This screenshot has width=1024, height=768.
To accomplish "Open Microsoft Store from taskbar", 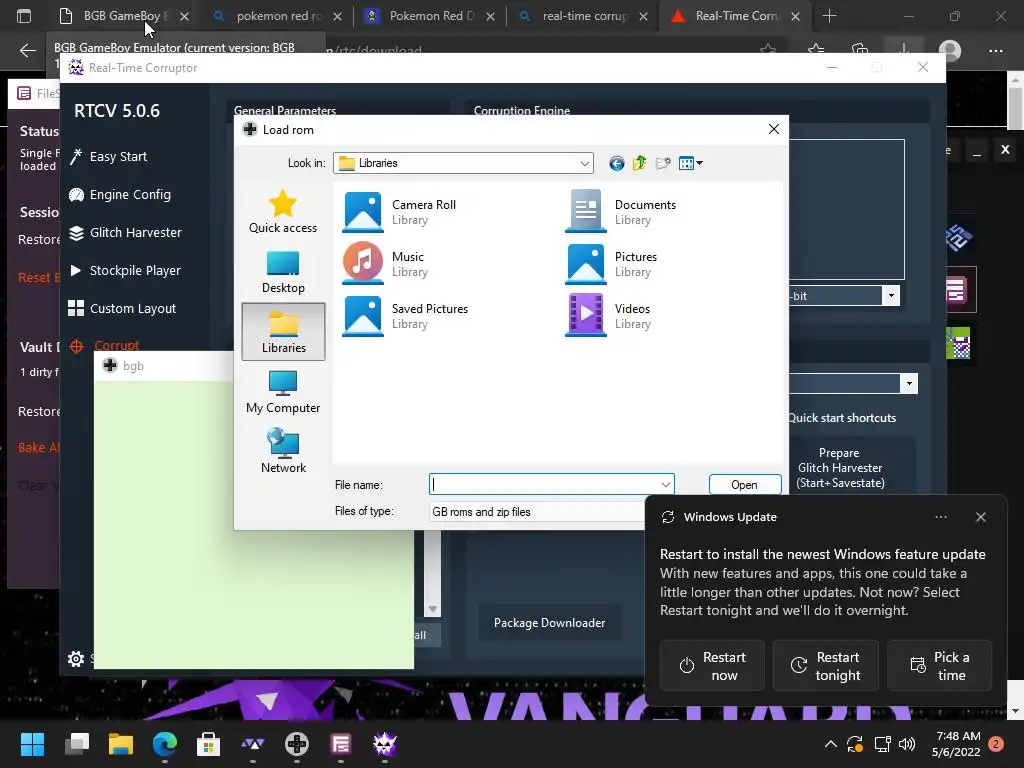I will 208,744.
